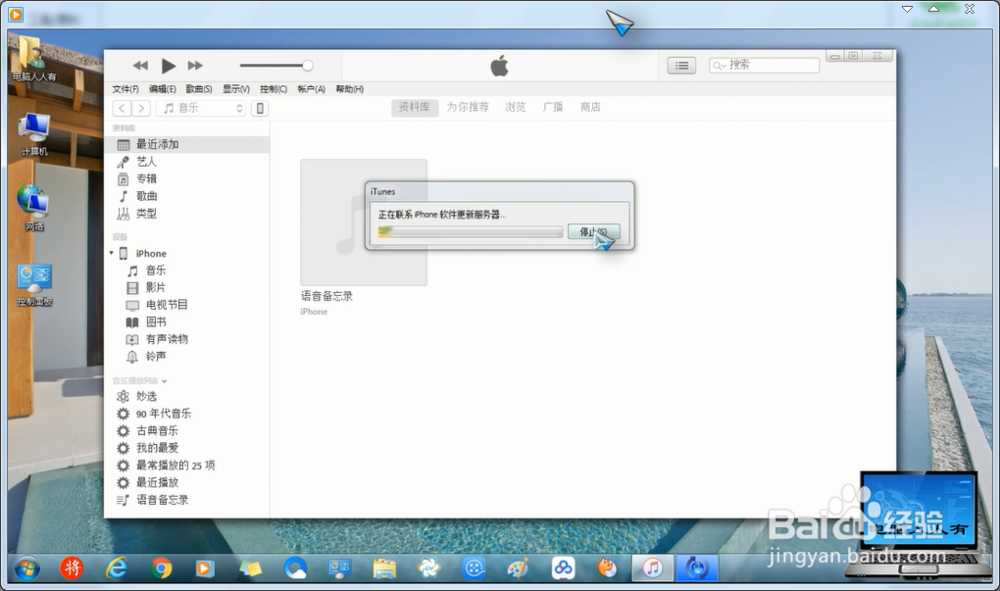Image resolution: width=1000 pixels, height=591 pixels.
Task: Open the Baidu cloud taskbar icon
Action: tap(562, 568)
